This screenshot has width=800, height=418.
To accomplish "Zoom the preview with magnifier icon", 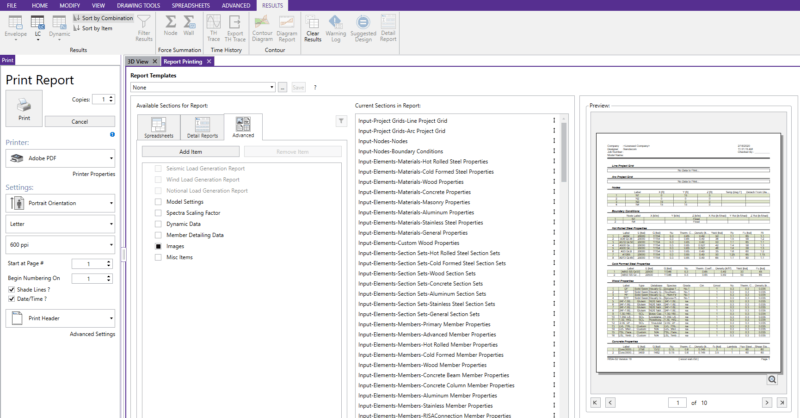I will [x=774, y=380].
